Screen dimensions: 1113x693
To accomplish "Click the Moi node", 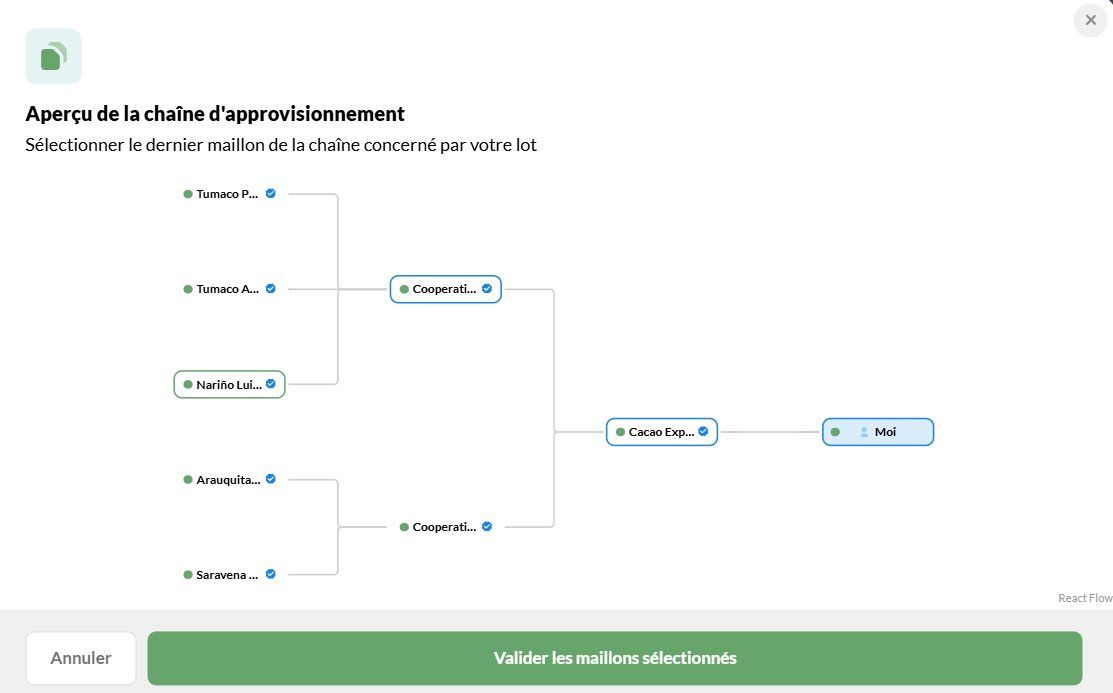I will 878,432.
